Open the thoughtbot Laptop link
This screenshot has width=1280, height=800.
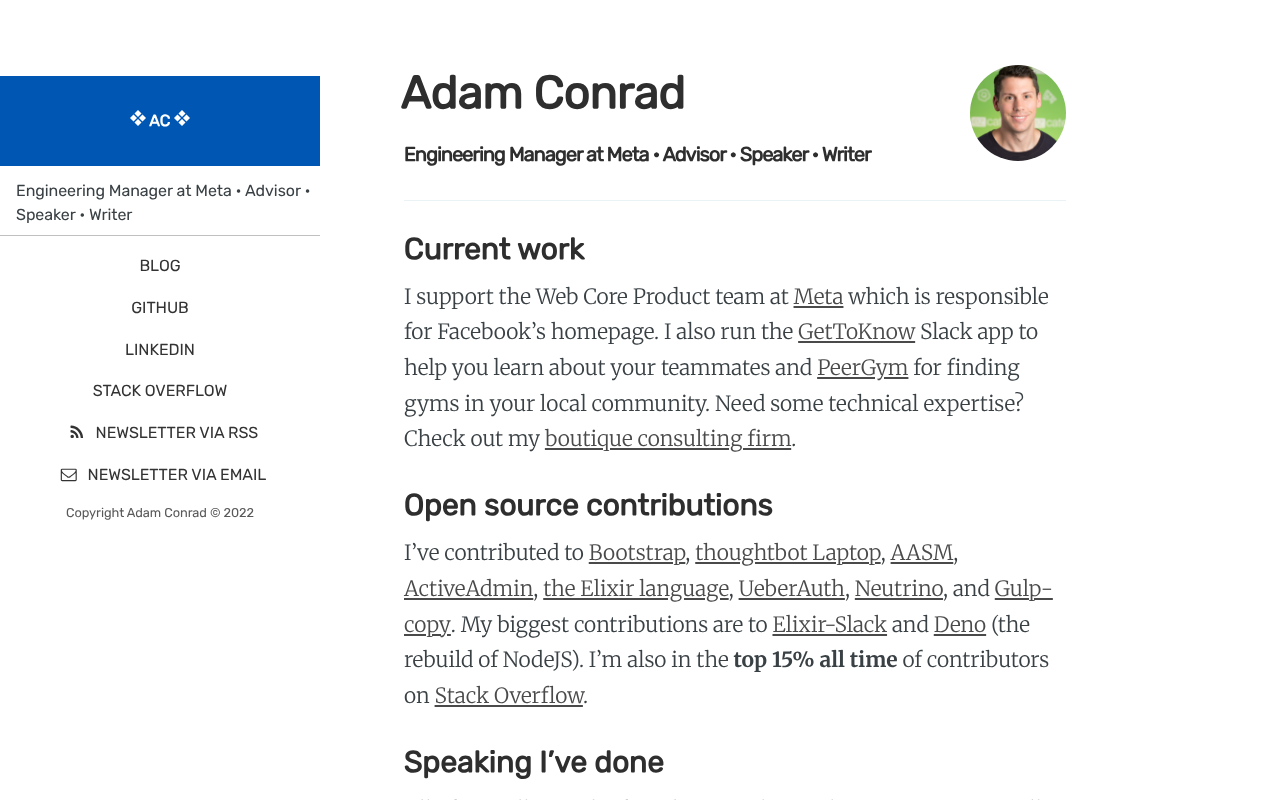coord(787,553)
